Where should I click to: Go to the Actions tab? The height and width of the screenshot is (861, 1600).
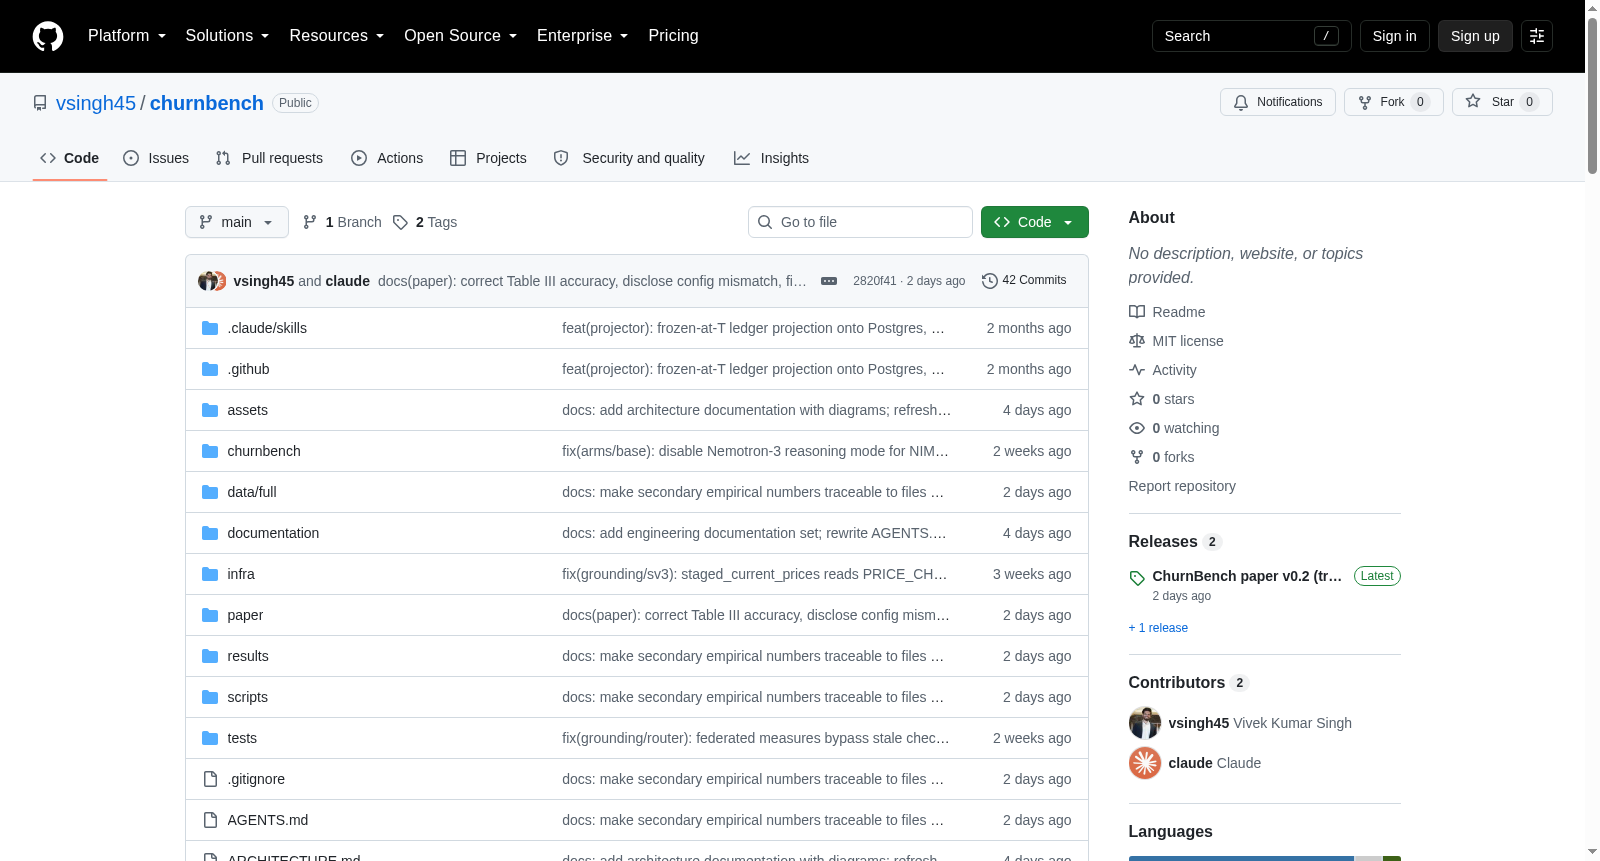387,158
